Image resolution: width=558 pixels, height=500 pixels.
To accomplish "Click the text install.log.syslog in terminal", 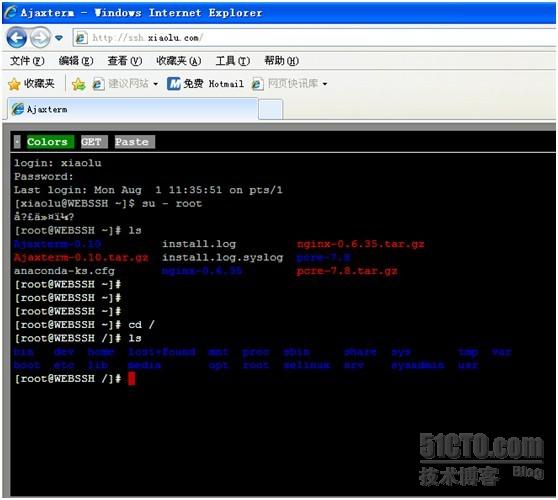I will 223,258.
